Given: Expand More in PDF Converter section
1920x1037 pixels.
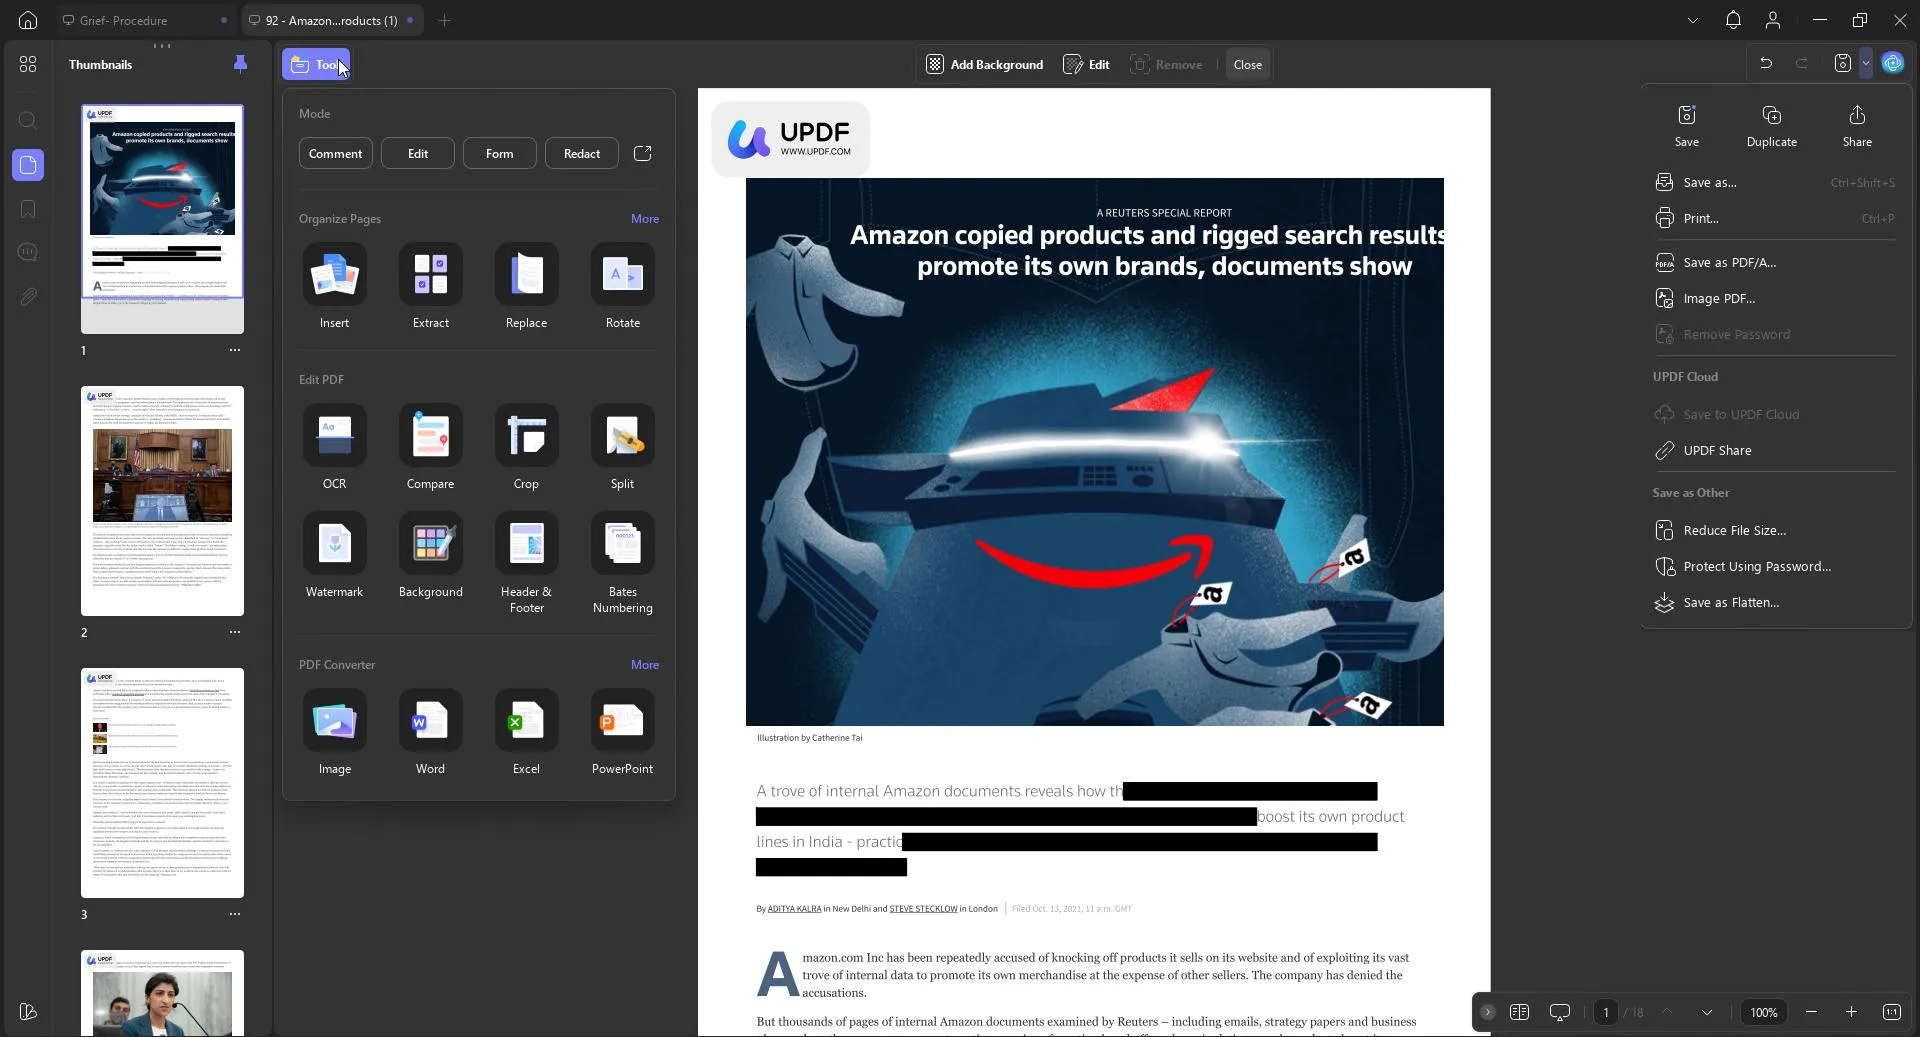Looking at the screenshot, I should (x=644, y=665).
